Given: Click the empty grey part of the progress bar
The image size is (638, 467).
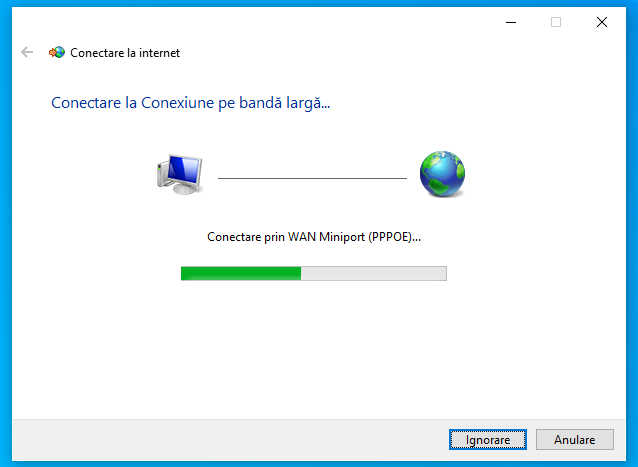Looking at the screenshot, I should (374, 273).
